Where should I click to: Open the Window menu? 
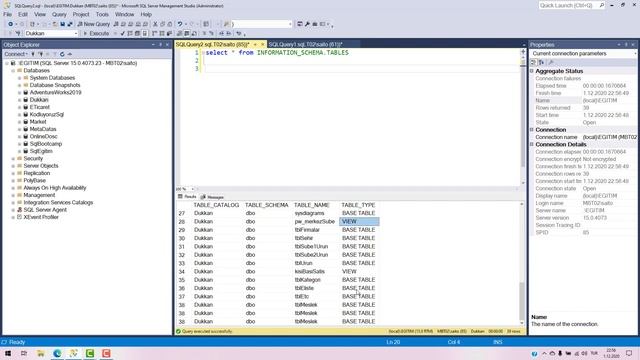pos(124,14)
